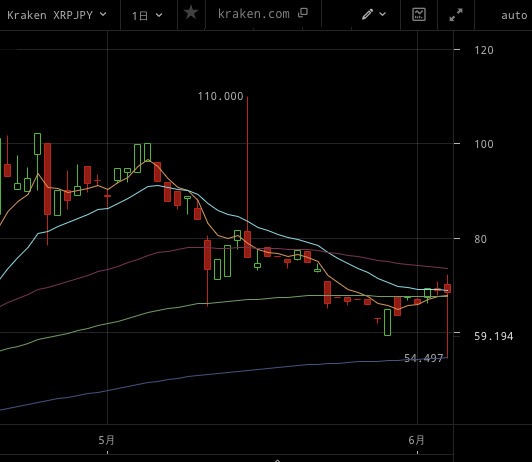Click the 110.000 high price label
This screenshot has width=532, height=462.
point(221,96)
